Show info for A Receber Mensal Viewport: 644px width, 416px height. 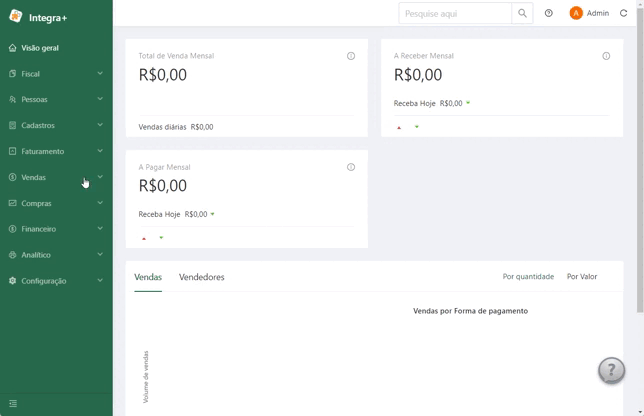[606, 56]
